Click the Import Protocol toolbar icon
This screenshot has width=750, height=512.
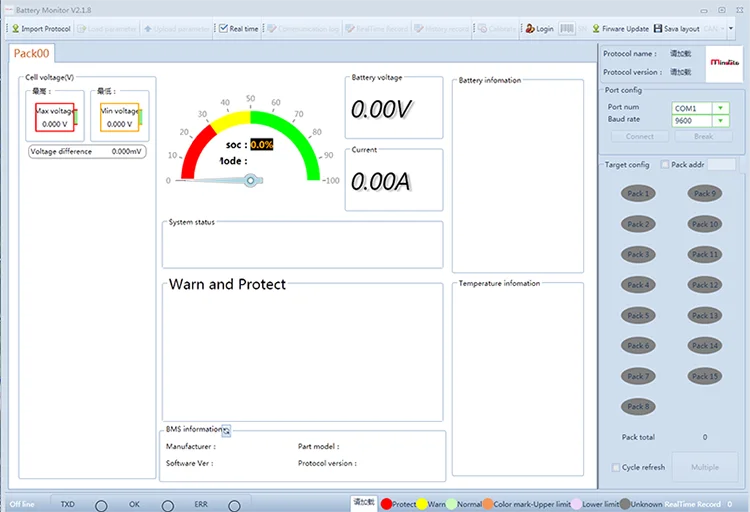pyautogui.click(x=15, y=29)
